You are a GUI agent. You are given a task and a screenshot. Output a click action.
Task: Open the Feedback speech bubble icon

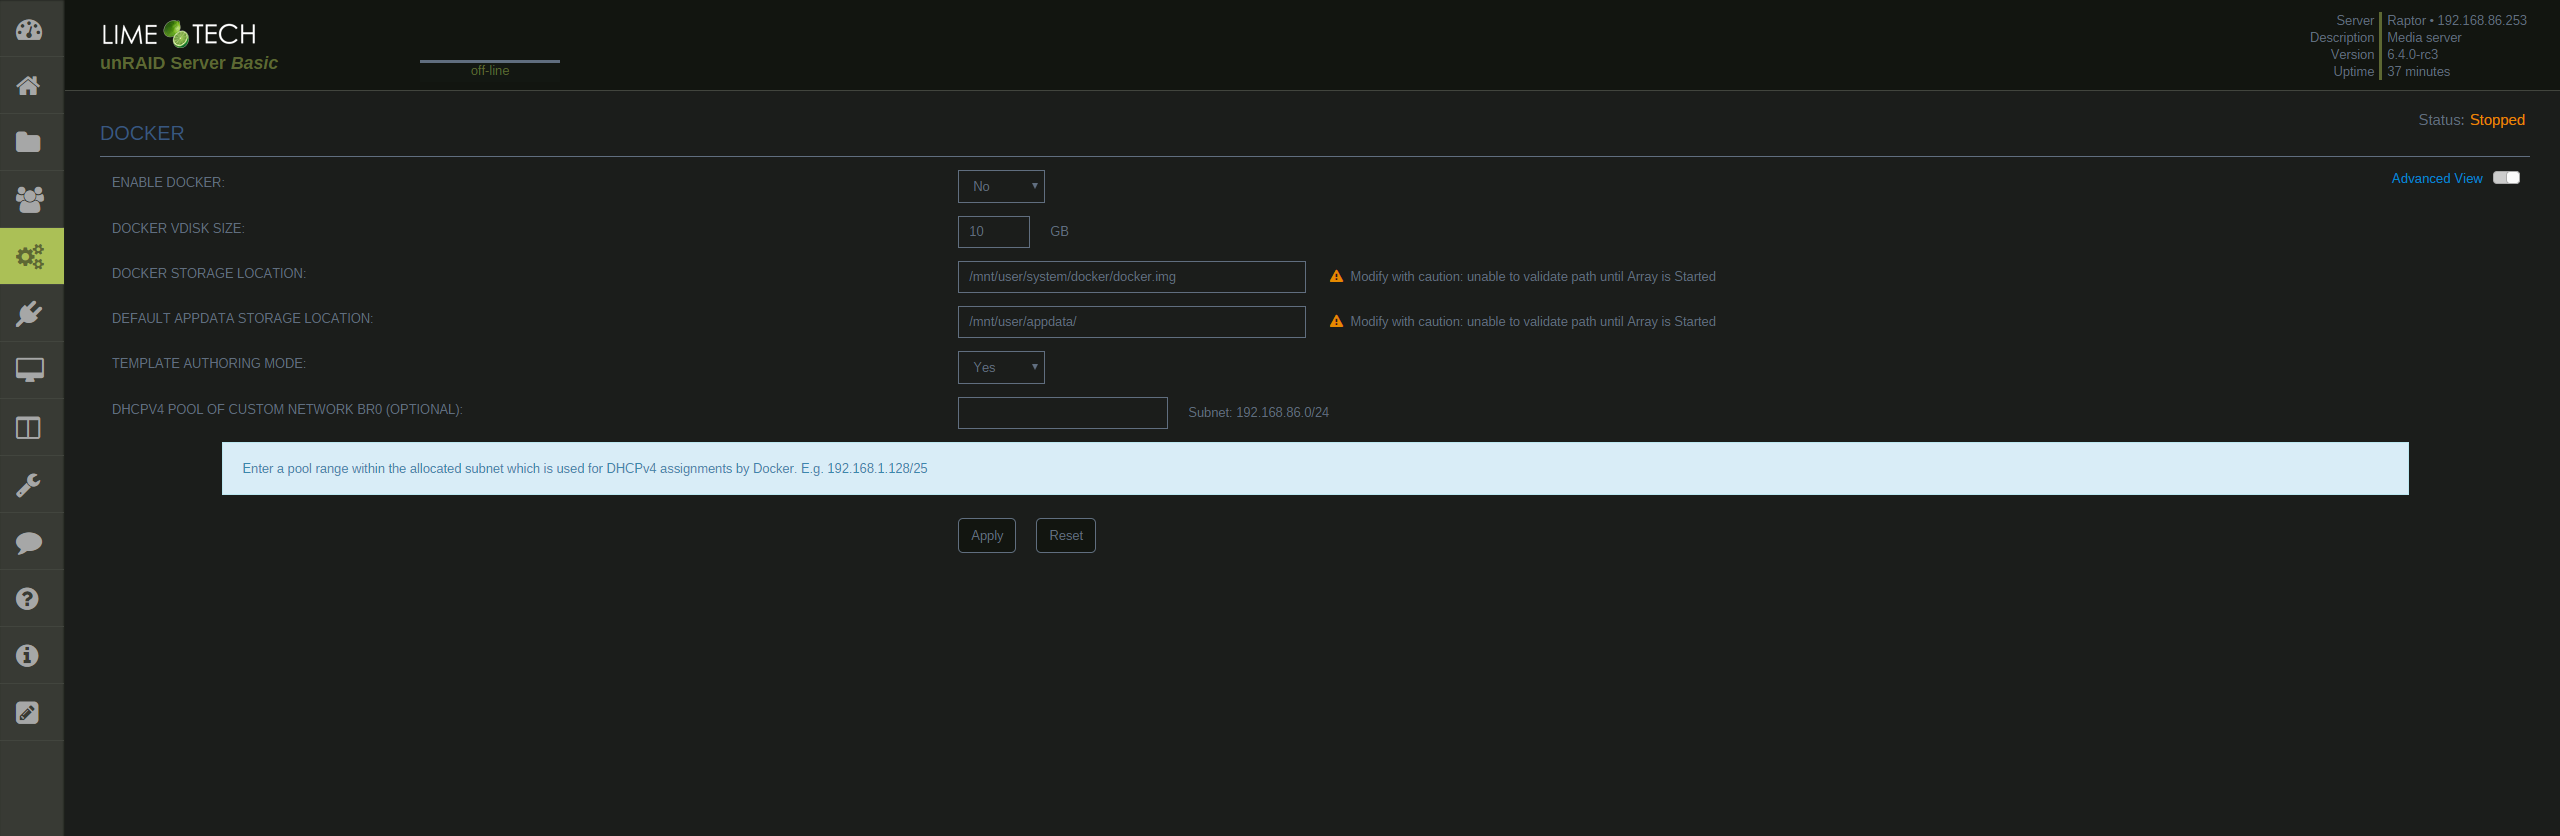pos(29,542)
